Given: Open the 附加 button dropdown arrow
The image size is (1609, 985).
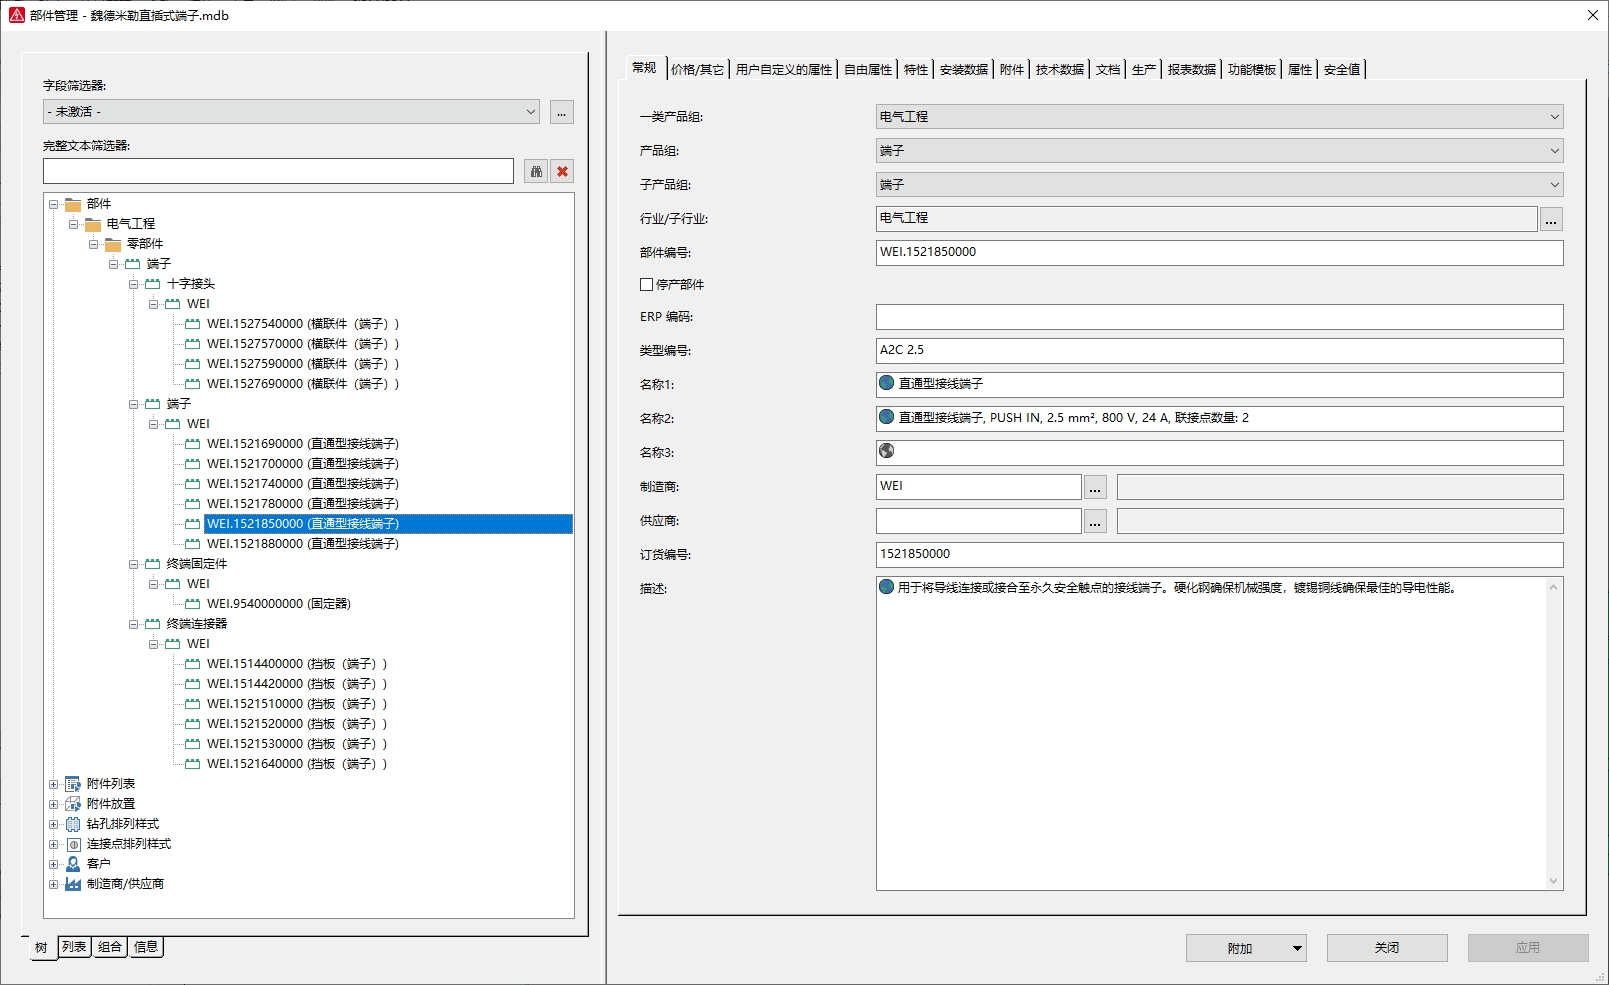Looking at the screenshot, I should pos(1297,948).
